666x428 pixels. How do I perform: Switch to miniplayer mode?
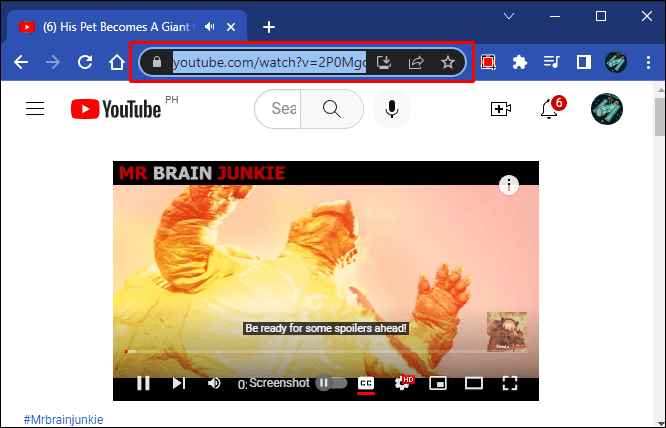(x=438, y=383)
